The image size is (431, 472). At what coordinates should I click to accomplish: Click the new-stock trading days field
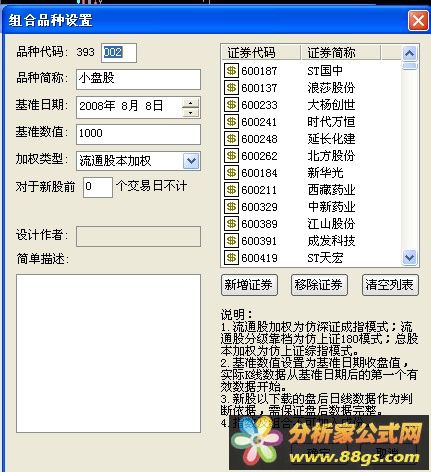(98, 187)
